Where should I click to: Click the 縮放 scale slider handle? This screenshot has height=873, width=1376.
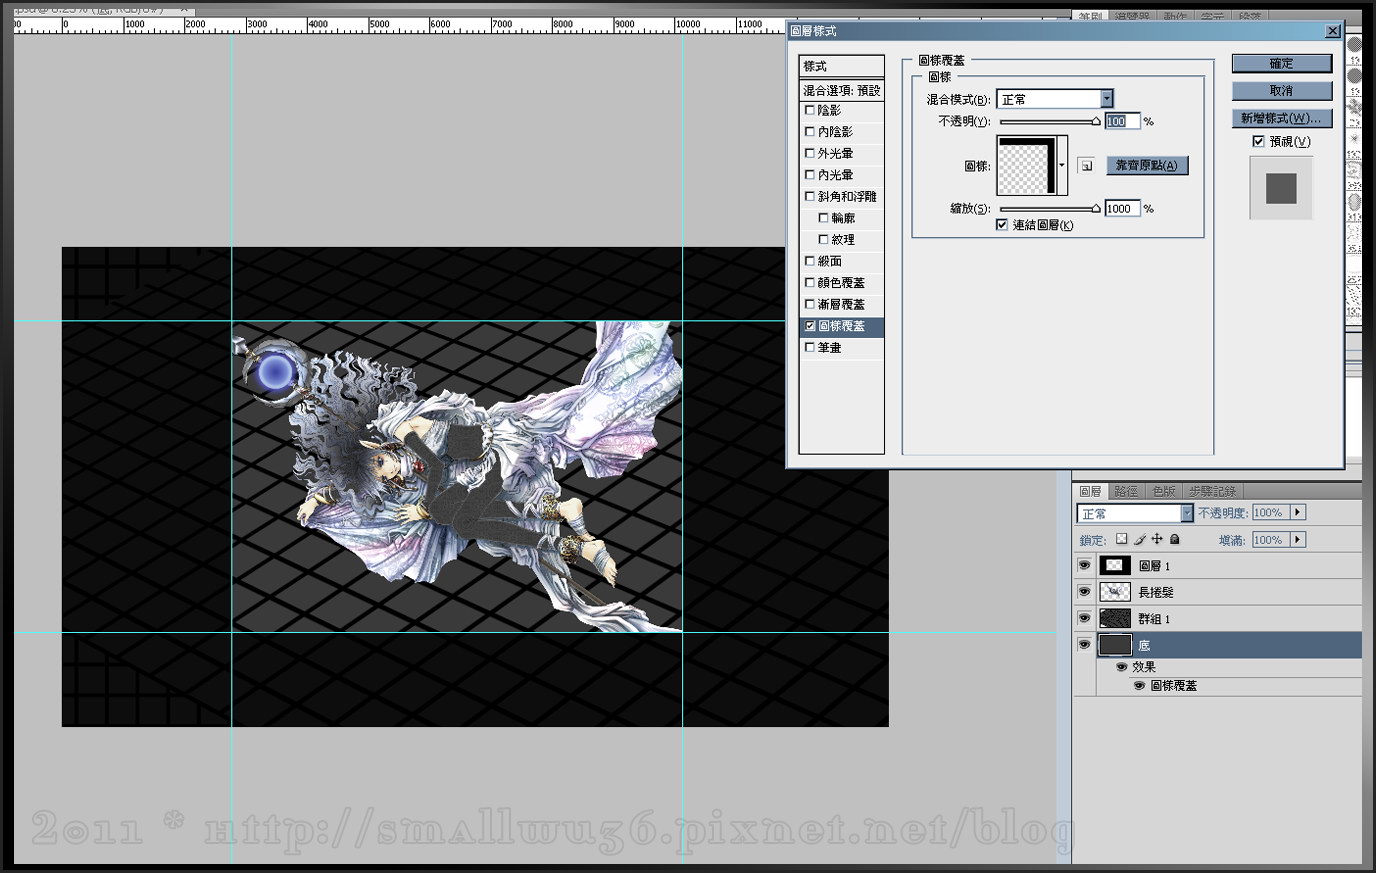(1096, 209)
